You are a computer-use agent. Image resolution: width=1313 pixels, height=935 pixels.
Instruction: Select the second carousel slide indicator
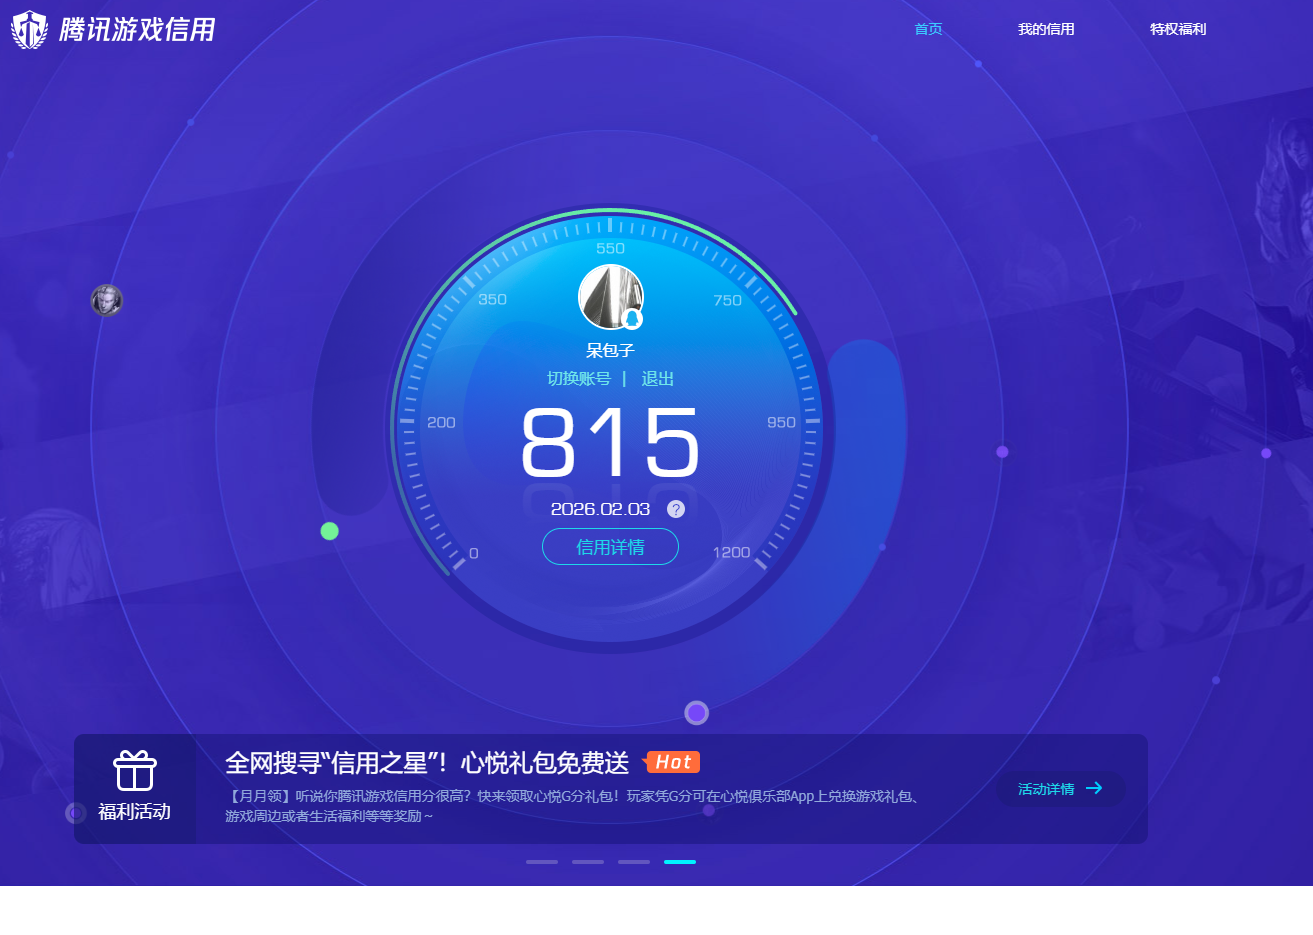click(588, 861)
